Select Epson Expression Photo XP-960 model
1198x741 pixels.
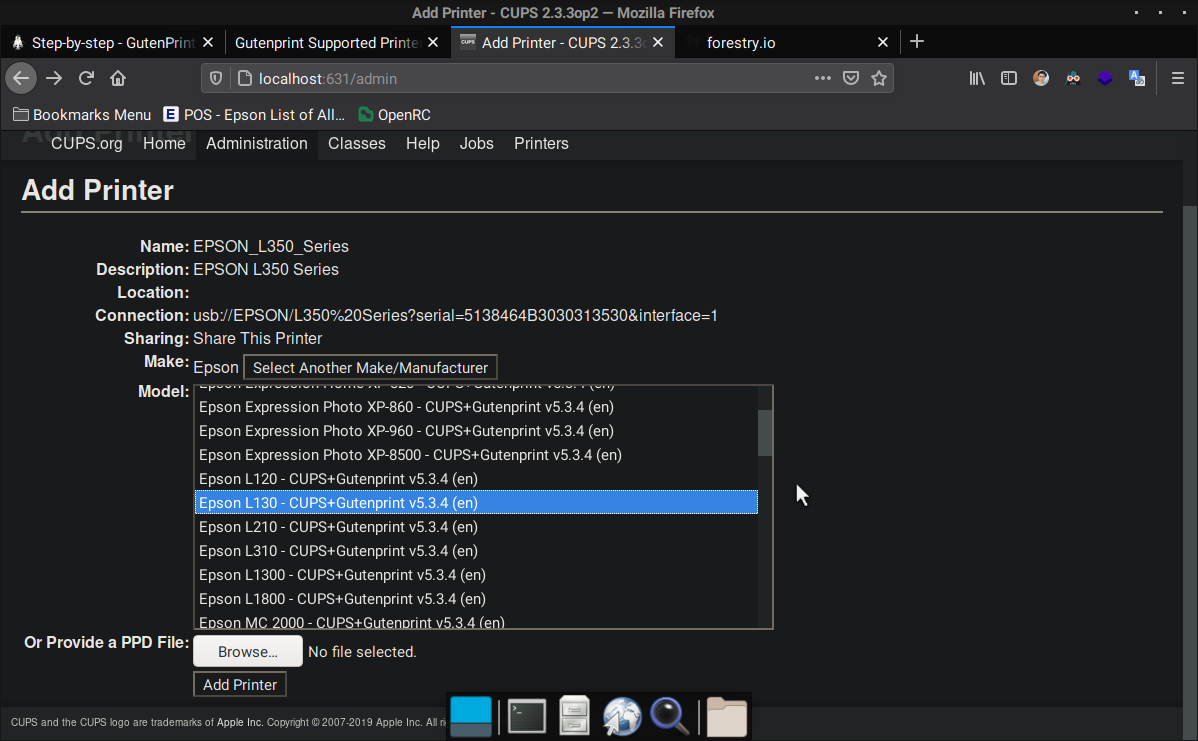click(476, 431)
